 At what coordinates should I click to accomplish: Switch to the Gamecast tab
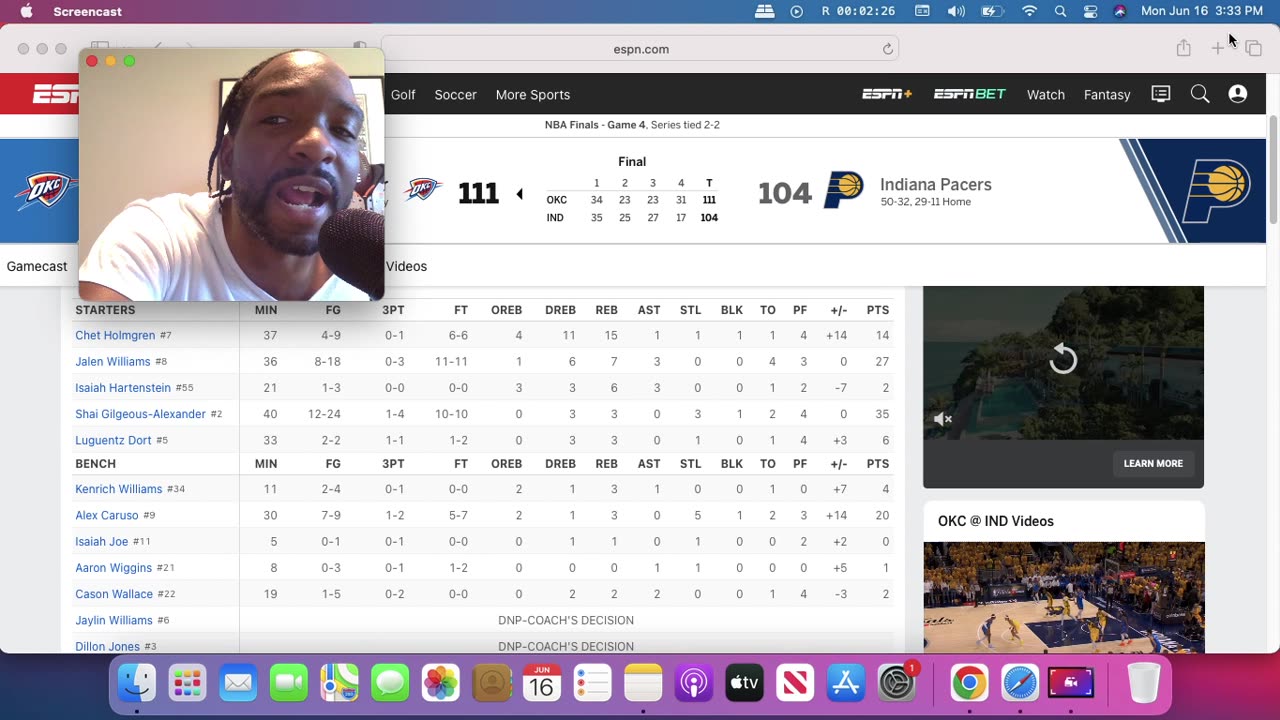37,266
